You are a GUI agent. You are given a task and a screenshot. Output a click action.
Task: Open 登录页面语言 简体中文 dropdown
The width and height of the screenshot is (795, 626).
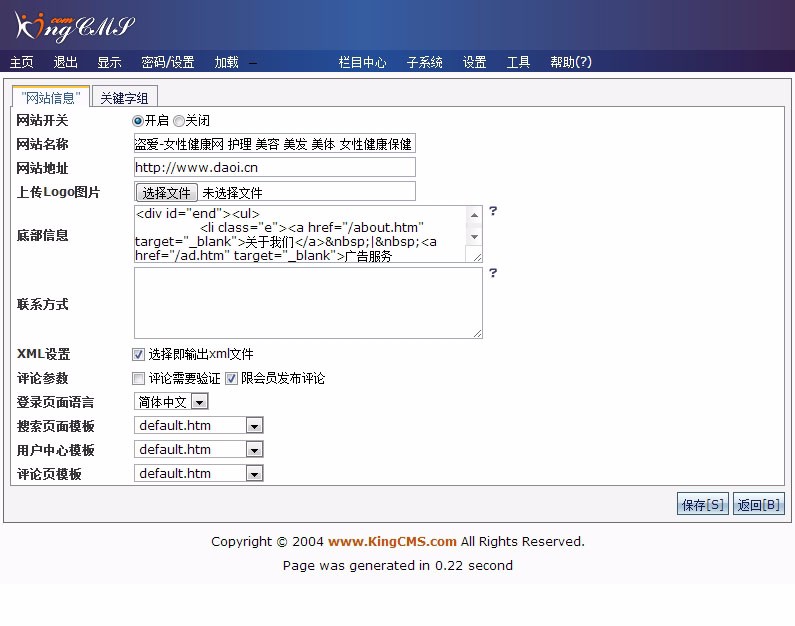pyautogui.click(x=171, y=401)
